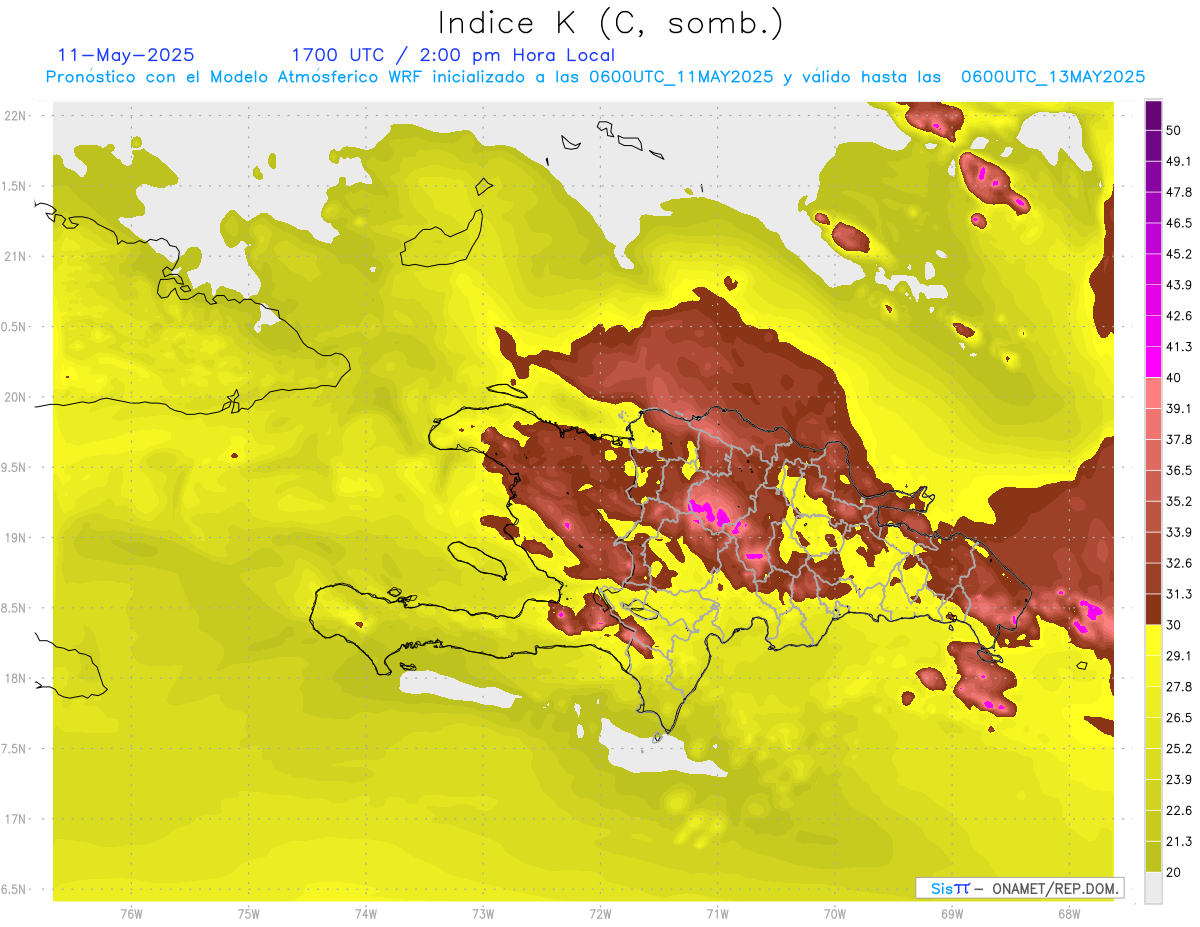1200x927 pixels.
Task: Click the map title 'Indice K (C, somb.)'
Action: [x=611, y=24]
